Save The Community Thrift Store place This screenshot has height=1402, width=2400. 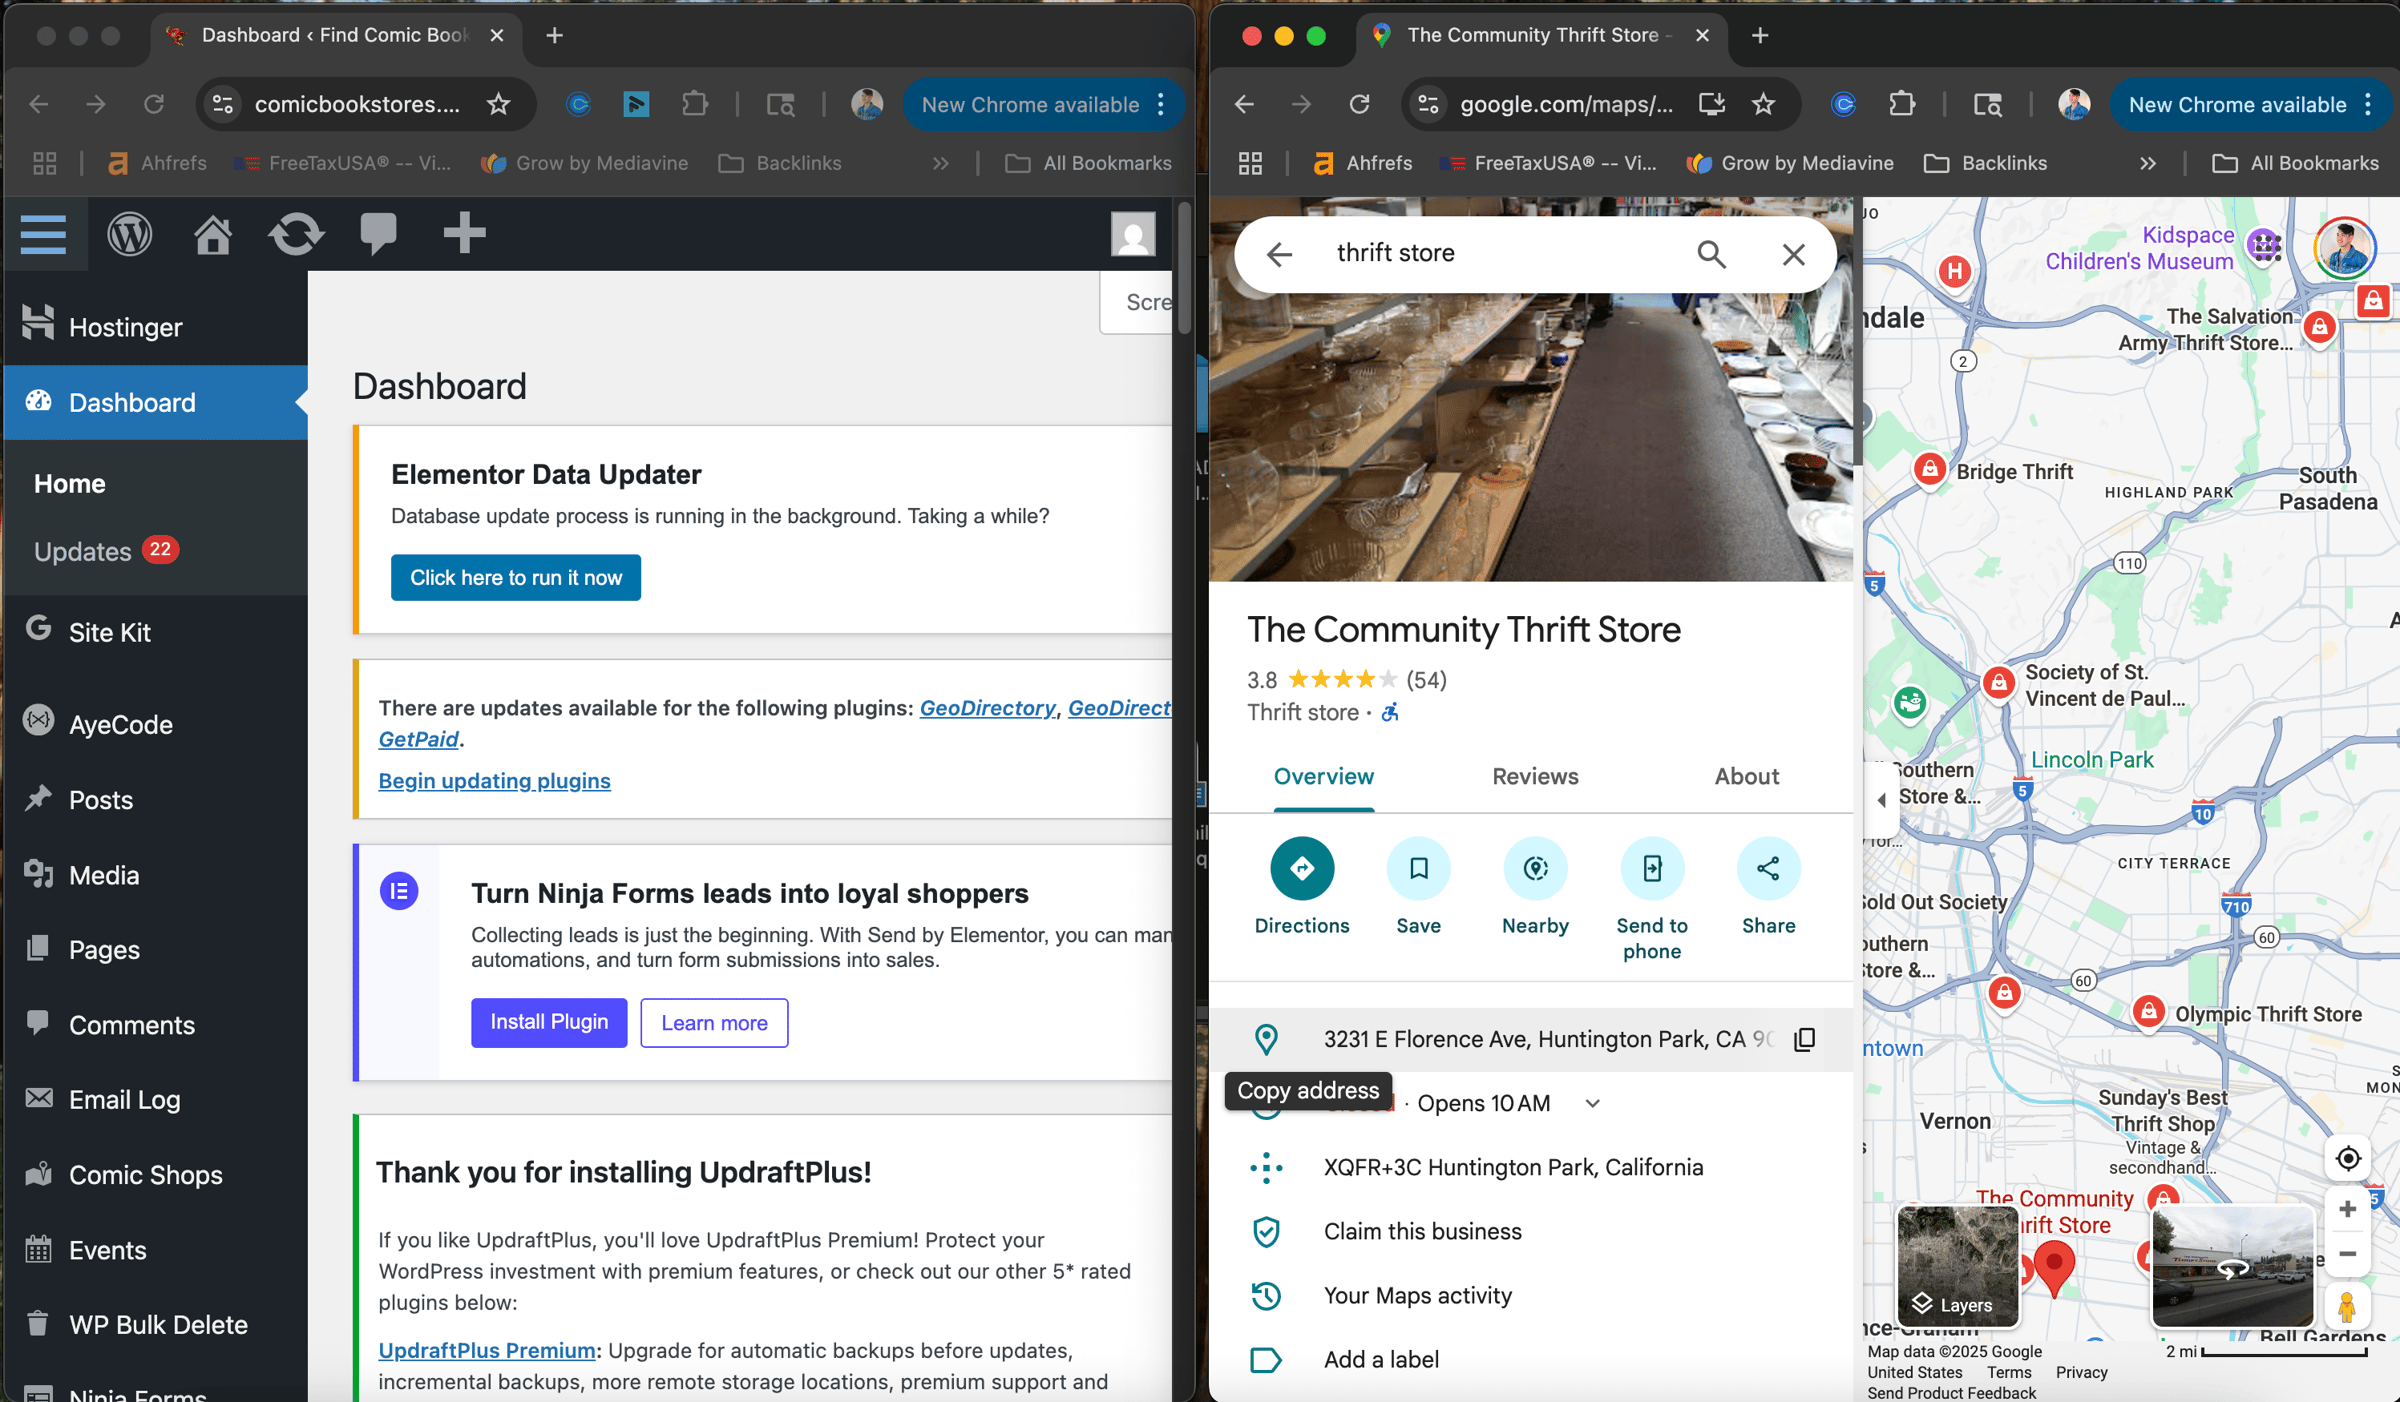coord(1418,868)
